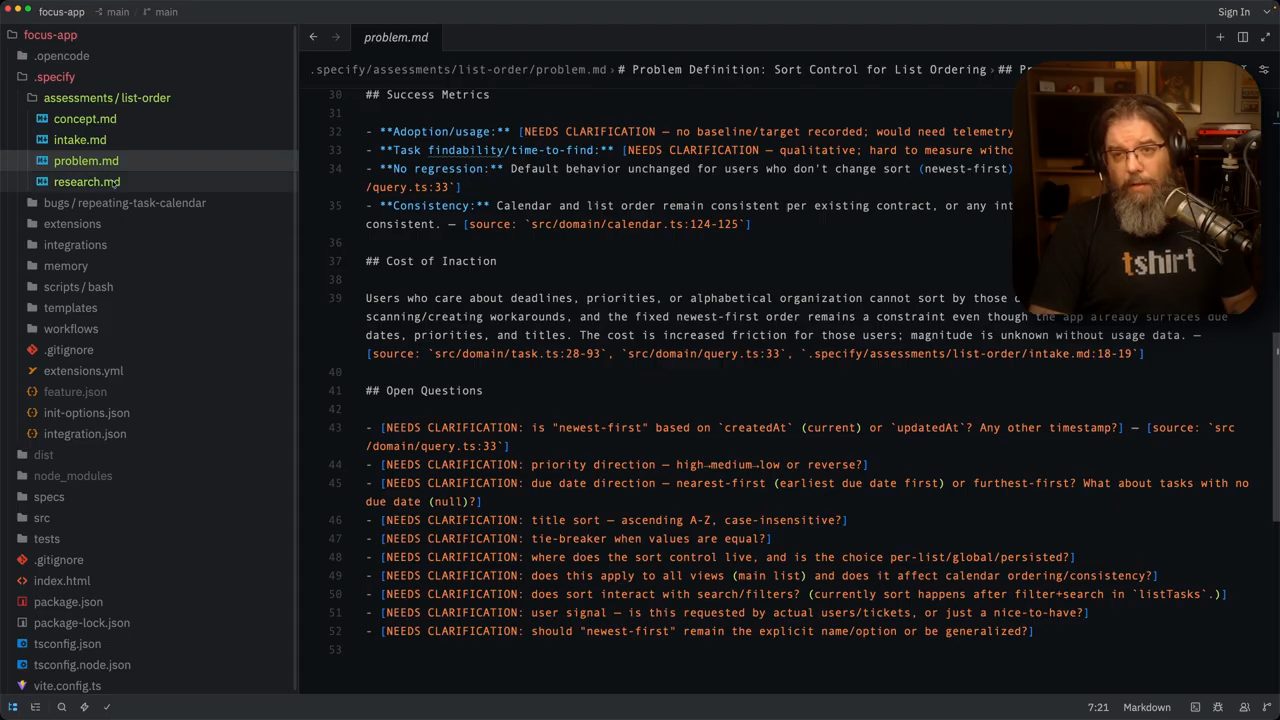
Task: Open the git branch panel icon
Action: pyautogui.click(x=1265, y=707)
